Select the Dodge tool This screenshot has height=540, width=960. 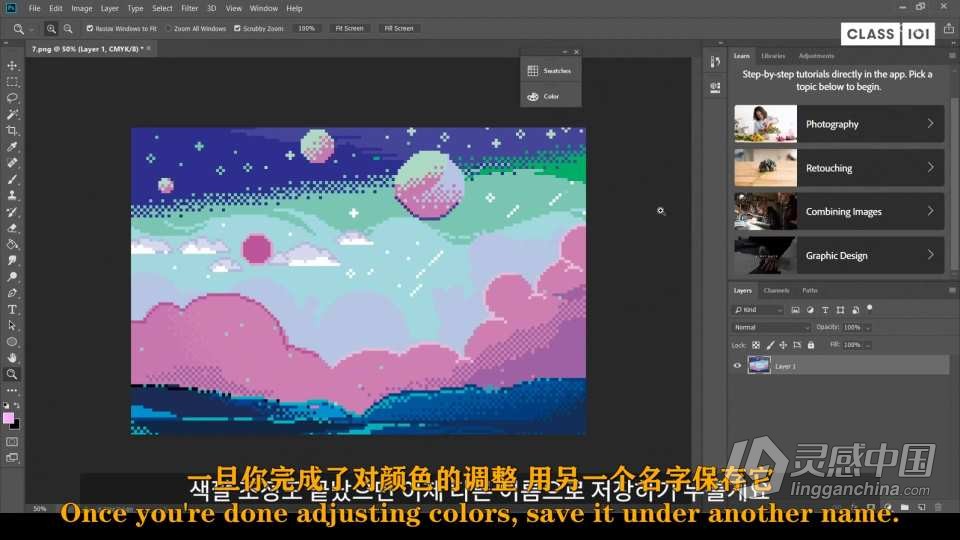(12, 277)
